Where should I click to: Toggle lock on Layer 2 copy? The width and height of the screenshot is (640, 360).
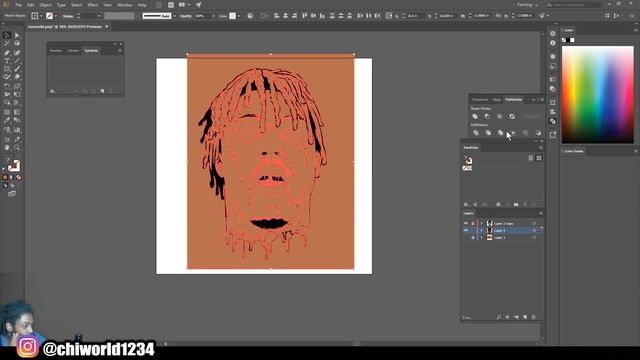(473, 224)
